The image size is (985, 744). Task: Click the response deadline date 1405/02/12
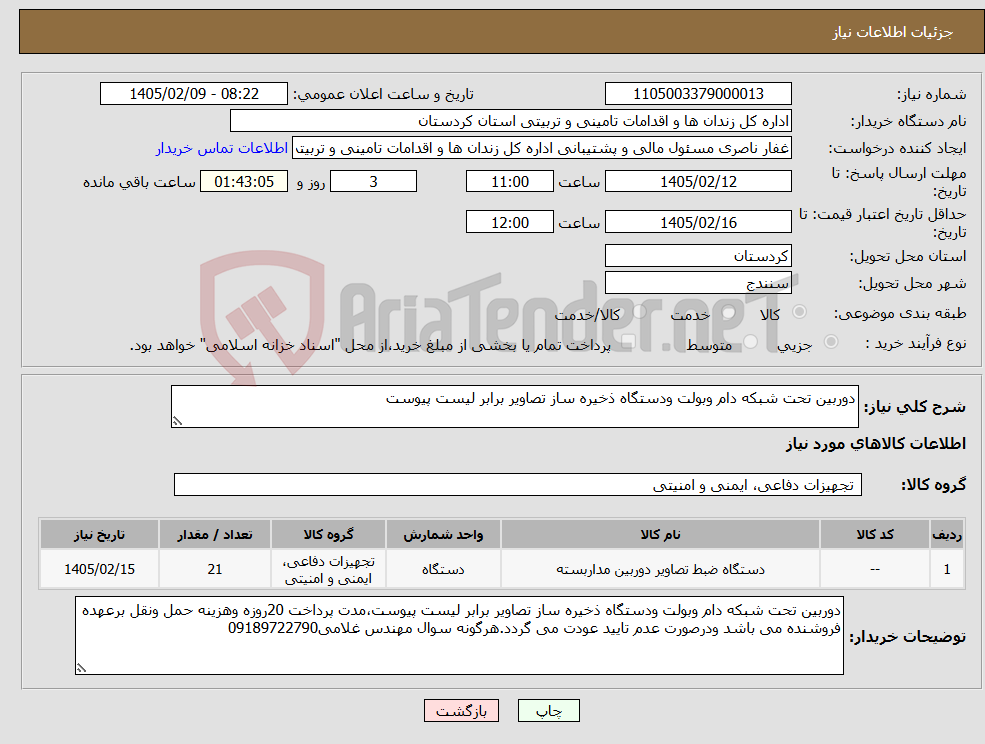point(698,182)
